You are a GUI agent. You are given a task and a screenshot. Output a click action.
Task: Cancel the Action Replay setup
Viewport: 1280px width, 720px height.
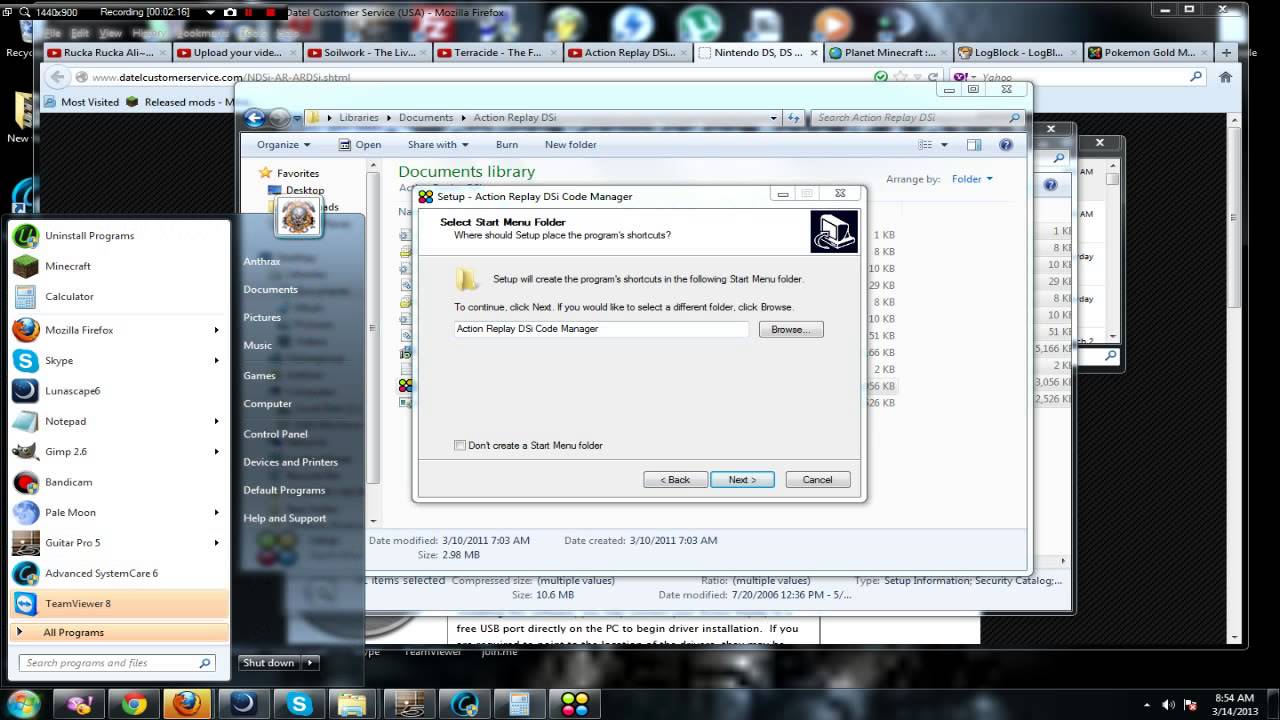tap(817, 480)
